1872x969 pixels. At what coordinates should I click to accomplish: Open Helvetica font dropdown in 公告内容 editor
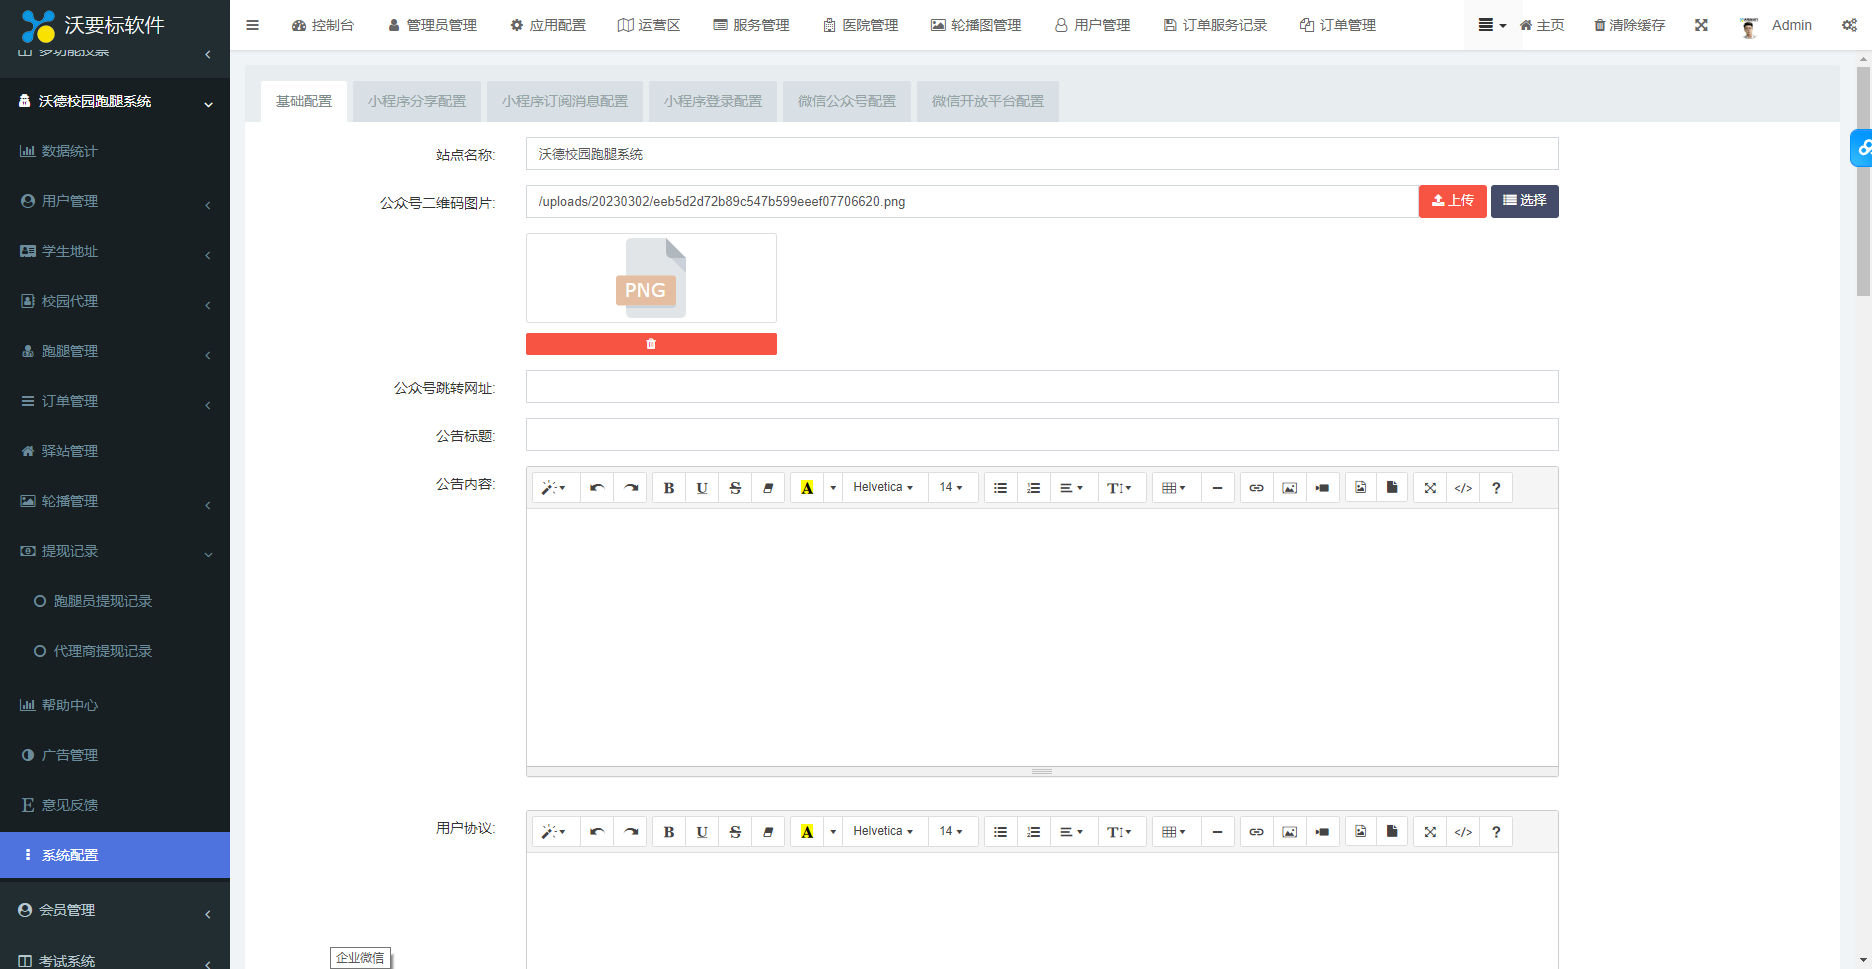(x=882, y=488)
